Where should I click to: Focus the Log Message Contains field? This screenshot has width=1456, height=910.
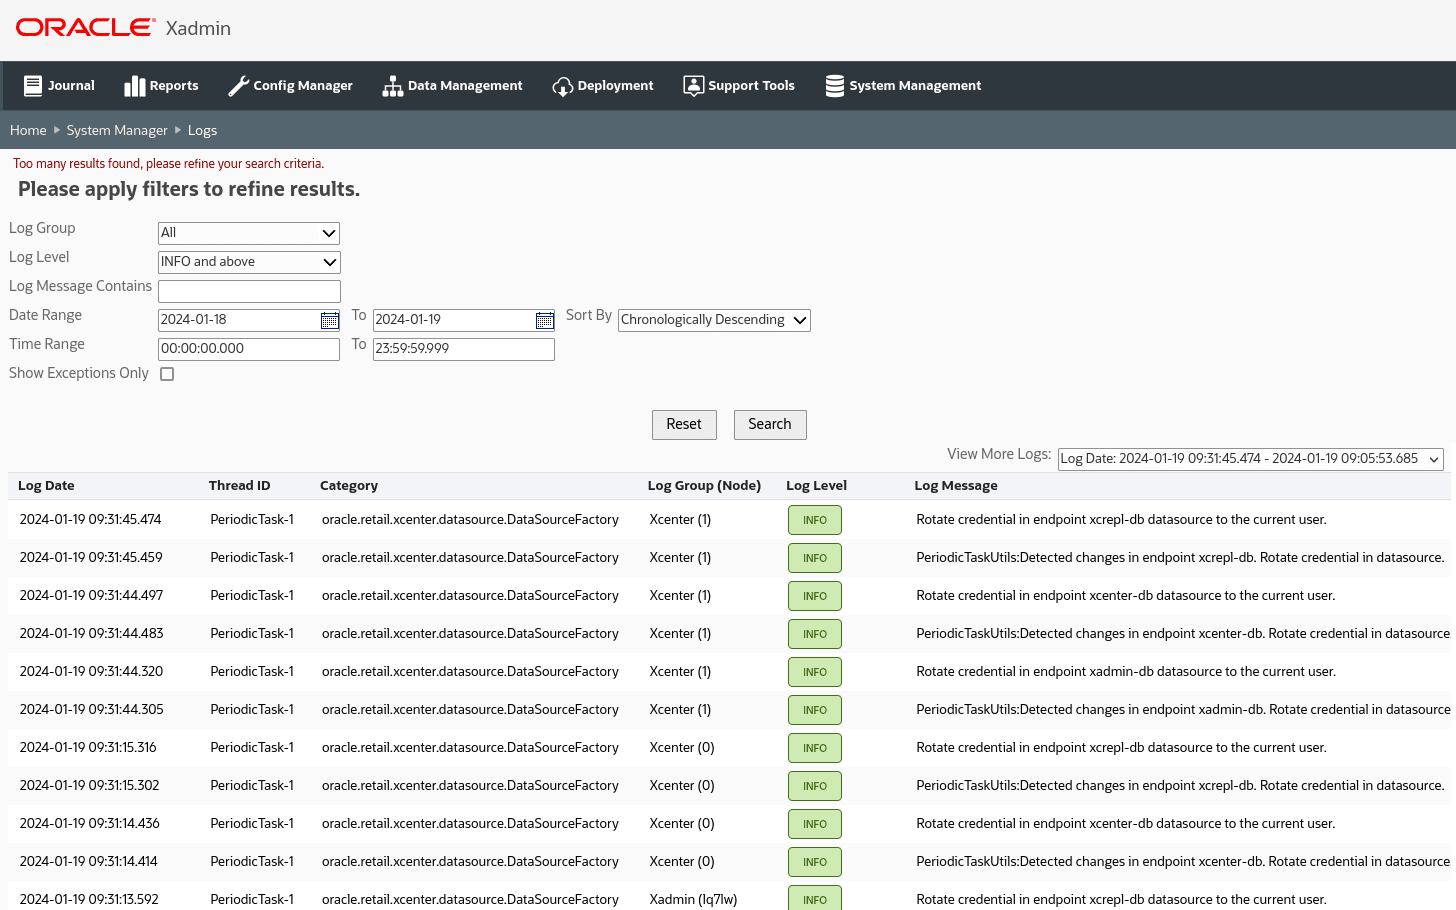(x=249, y=291)
